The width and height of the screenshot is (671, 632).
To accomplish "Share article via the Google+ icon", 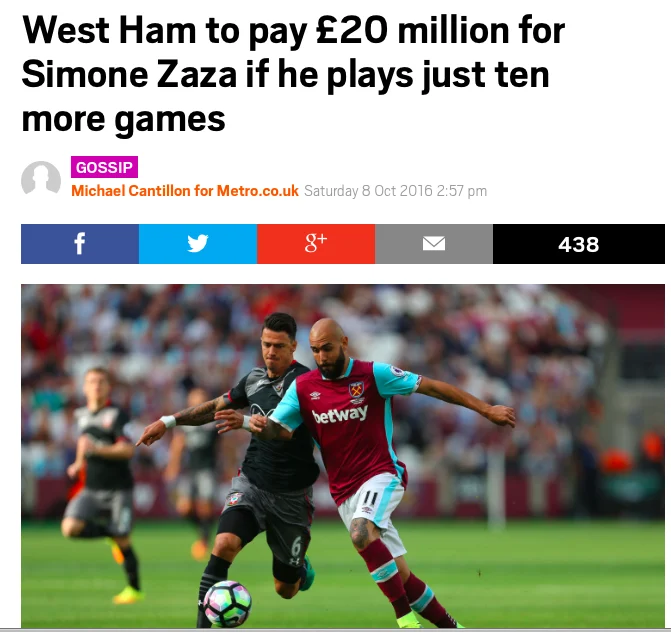I will [x=316, y=243].
